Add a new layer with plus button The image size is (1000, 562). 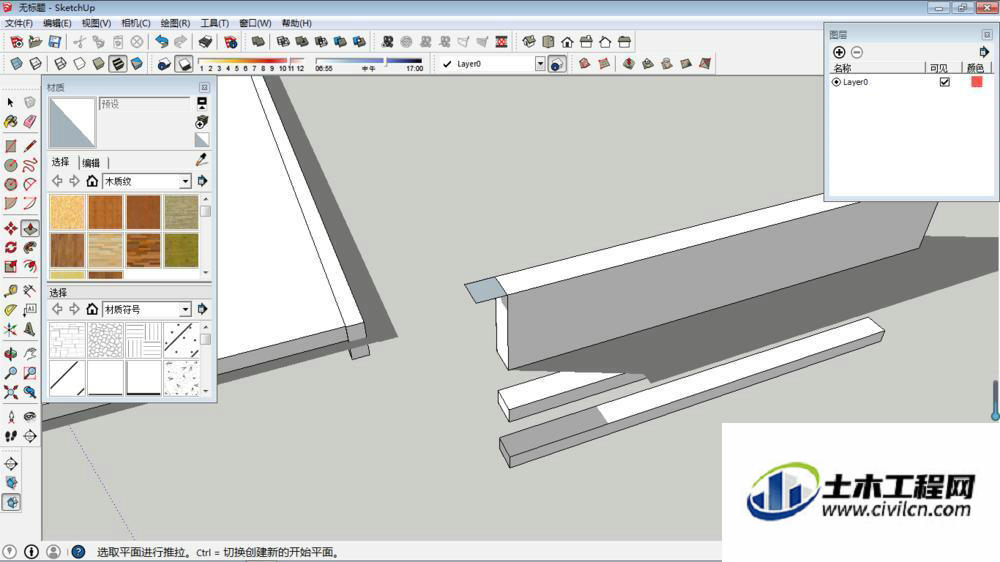coord(839,52)
